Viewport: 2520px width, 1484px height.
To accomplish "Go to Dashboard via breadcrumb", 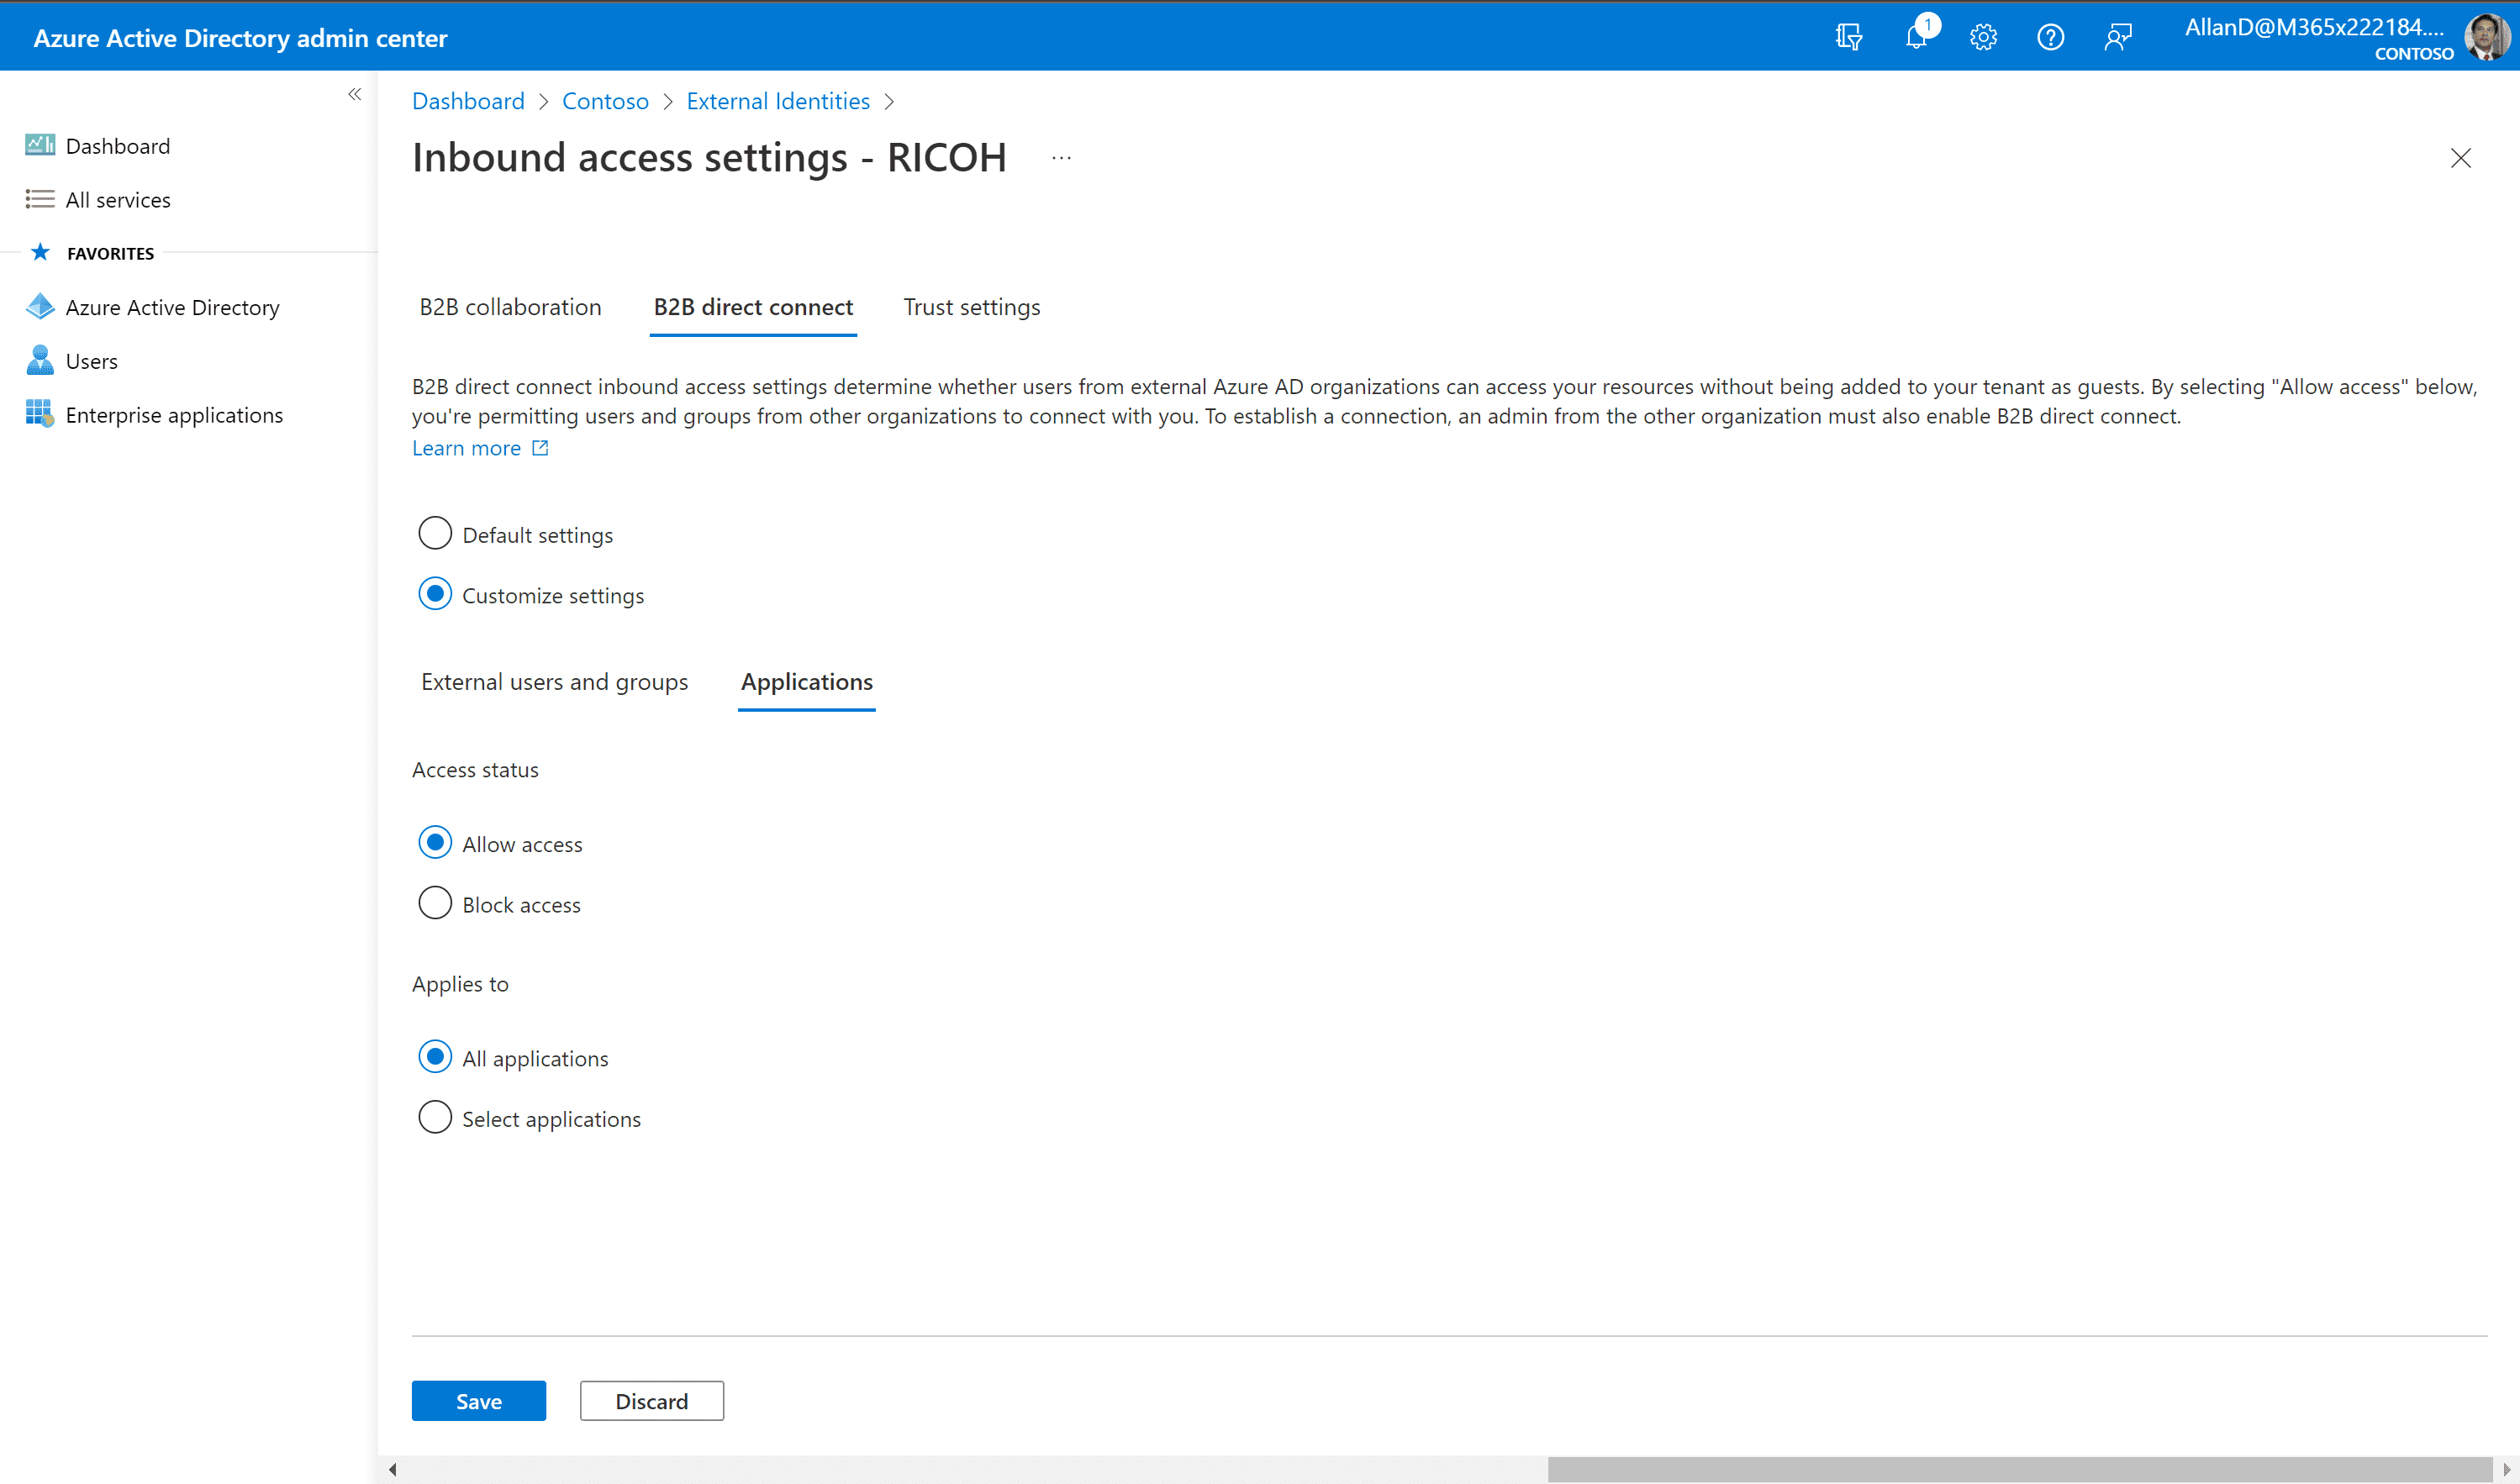I will coord(468,101).
